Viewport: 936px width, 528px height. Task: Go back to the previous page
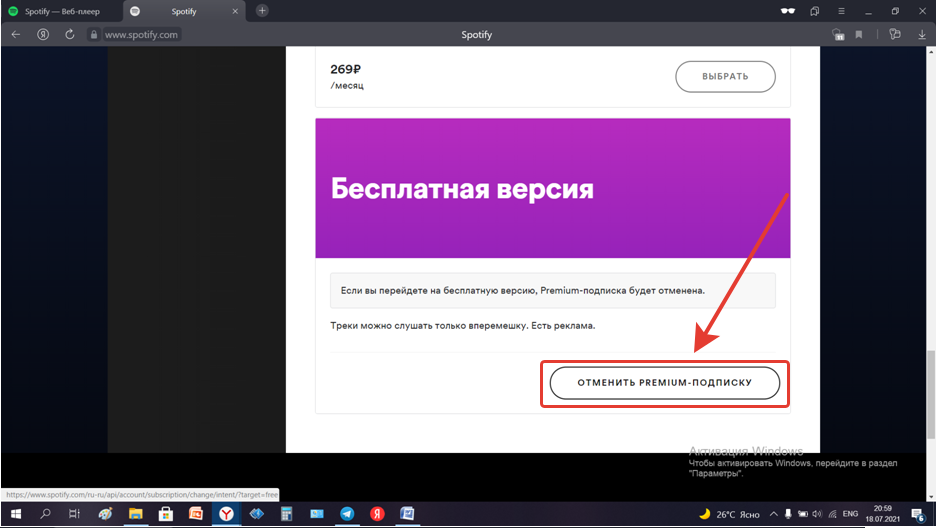(15, 34)
